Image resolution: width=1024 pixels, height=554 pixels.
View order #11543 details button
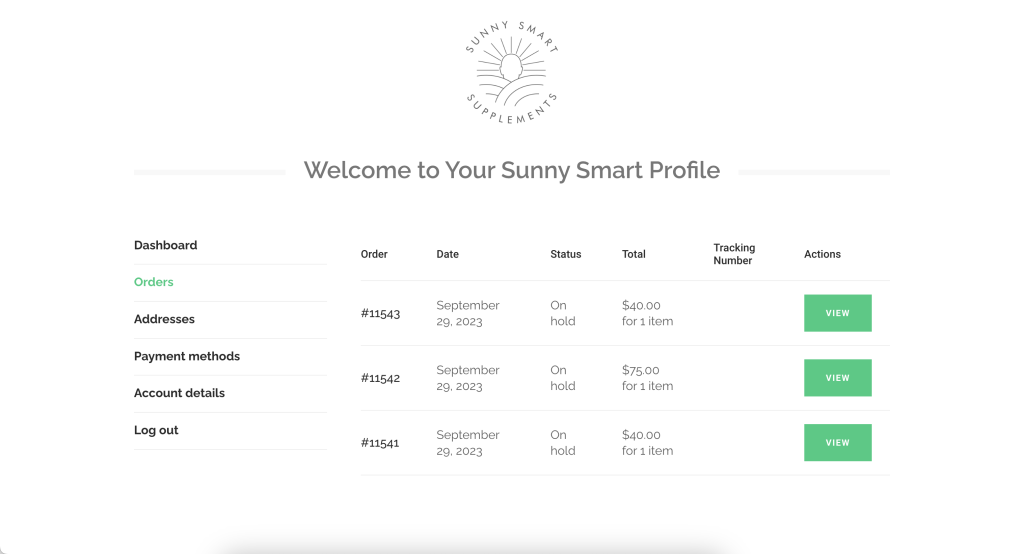tap(837, 313)
